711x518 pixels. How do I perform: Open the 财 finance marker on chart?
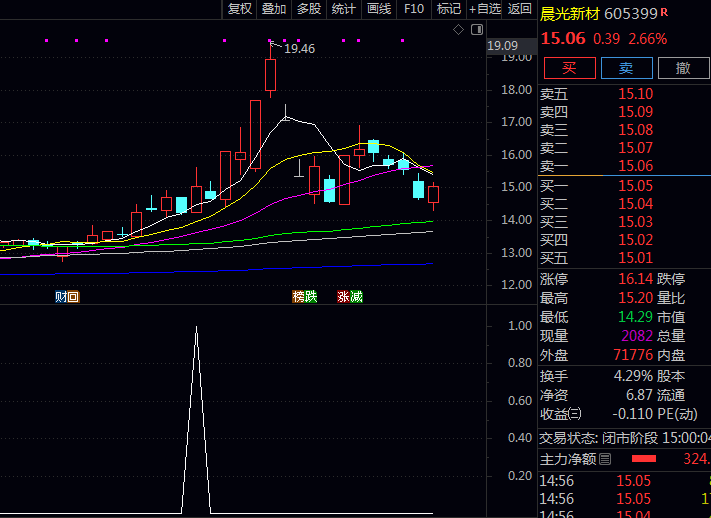(61, 297)
